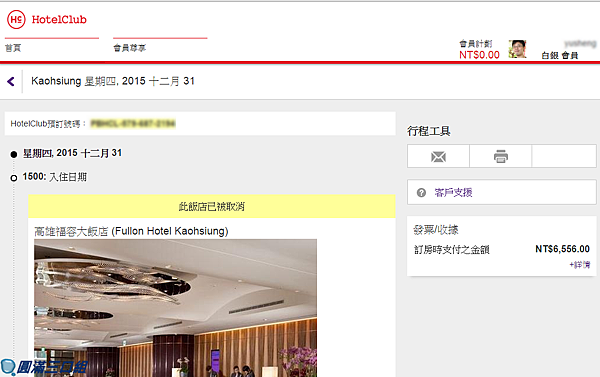The width and height of the screenshot is (600, 377).
Task: Click the NT$0.00 member rewards balance
Action: pos(479,55)
